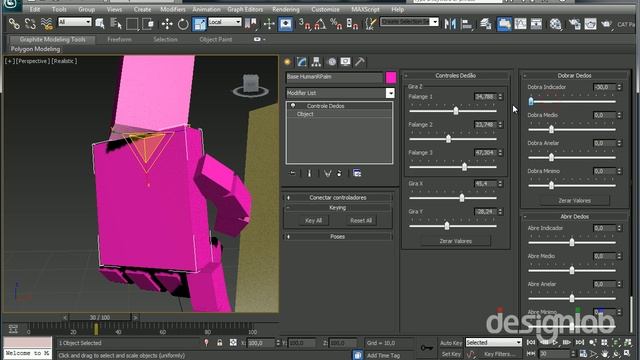Open the Animation menu
The image size is (640, 360).
click(x=207, y=9)
